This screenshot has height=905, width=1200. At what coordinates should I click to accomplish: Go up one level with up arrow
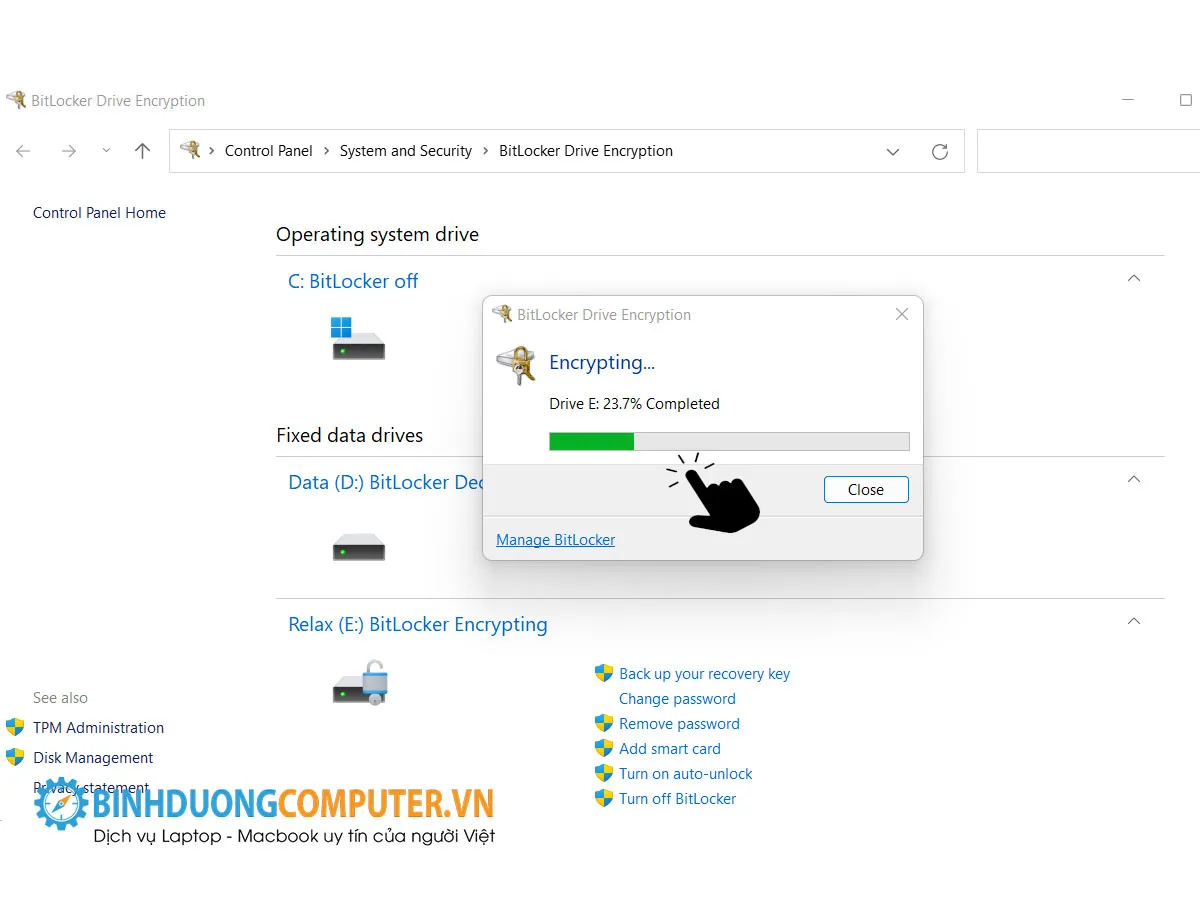[x=142, y=151]
